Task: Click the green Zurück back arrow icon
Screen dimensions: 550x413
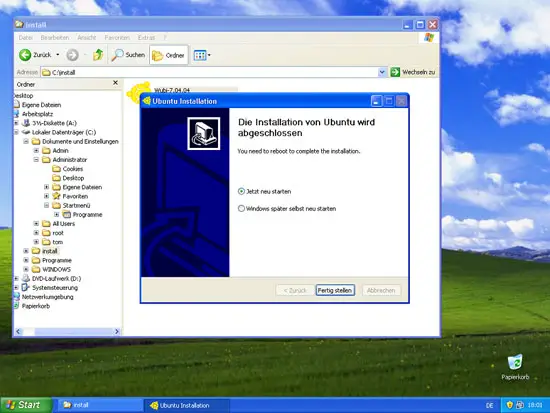Action: tap(25, 55)
